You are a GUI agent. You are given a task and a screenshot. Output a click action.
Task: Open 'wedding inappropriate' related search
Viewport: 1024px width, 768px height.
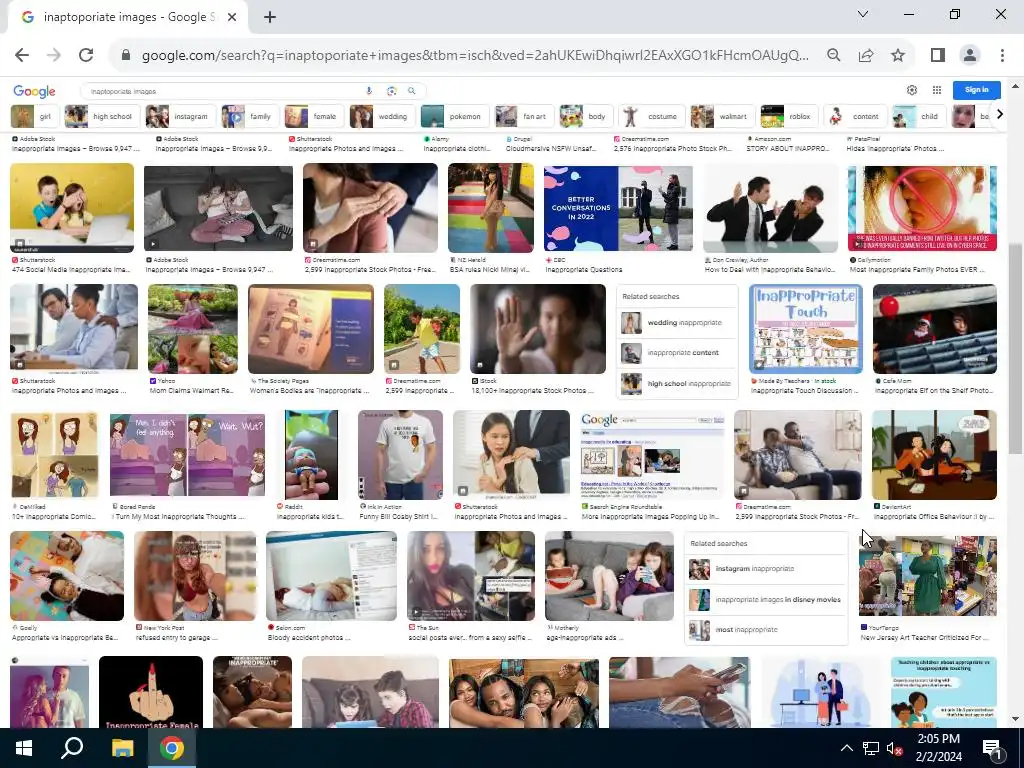(x=677, y=323)
